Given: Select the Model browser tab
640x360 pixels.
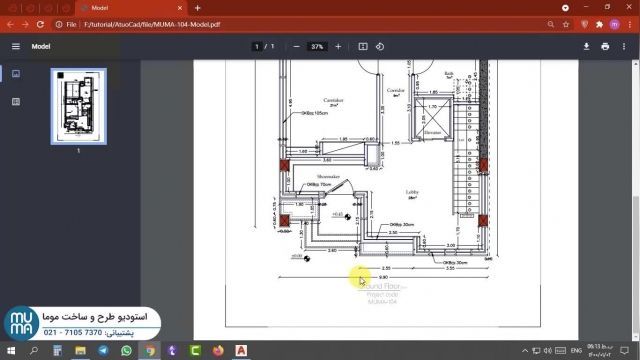Looking at the screenshot, I should pyautogui.click(x=131, y=8).
